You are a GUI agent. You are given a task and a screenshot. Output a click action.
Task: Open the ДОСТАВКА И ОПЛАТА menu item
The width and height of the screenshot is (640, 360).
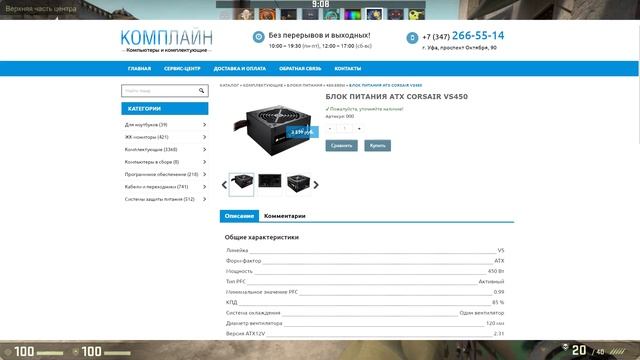click(240, 69)
